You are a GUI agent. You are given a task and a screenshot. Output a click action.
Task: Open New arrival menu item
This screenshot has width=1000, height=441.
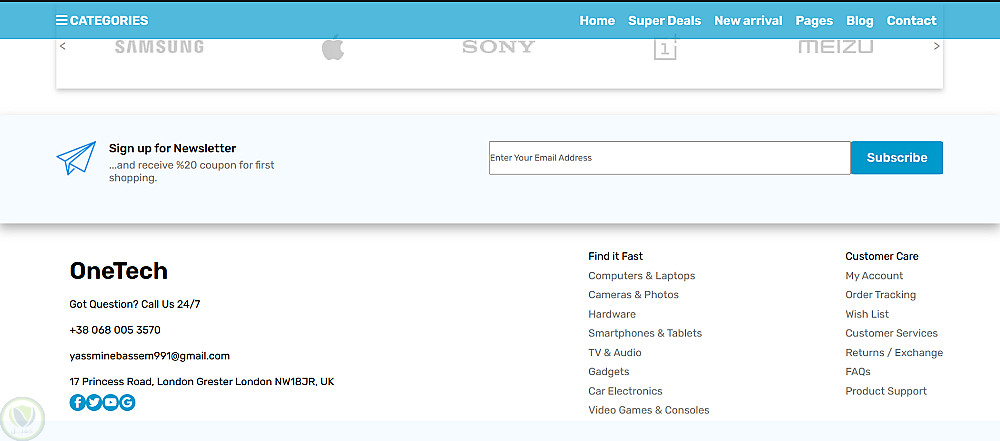tap(748, 20)
